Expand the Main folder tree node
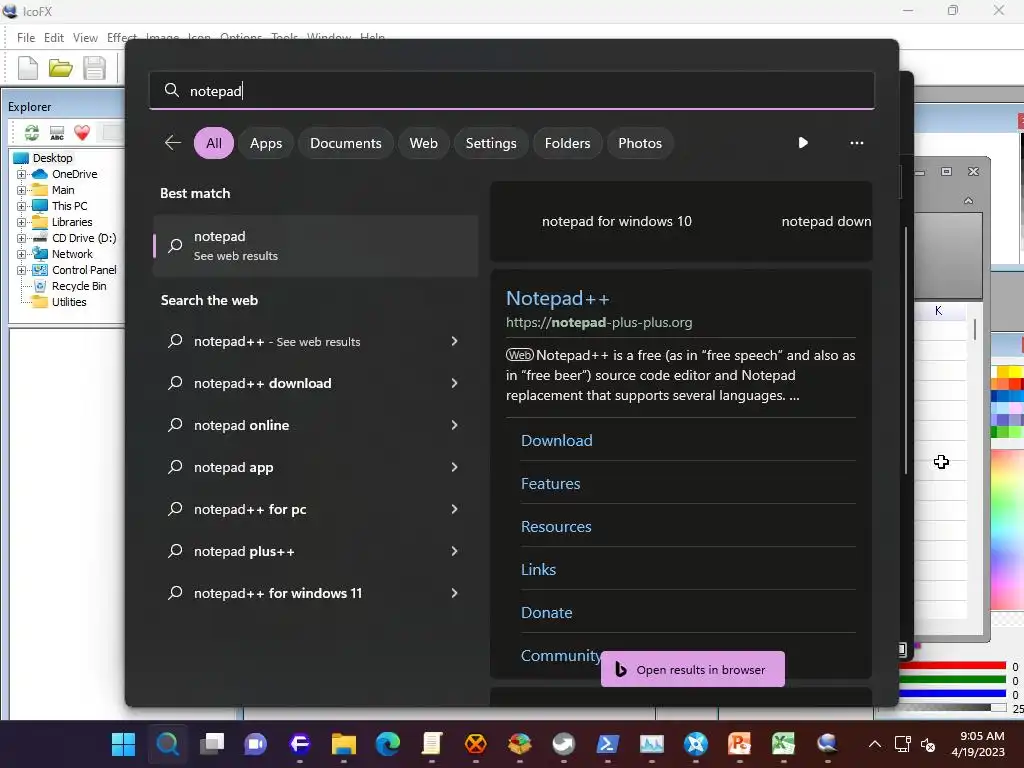The image size is (1024, 768). point(22,190)
